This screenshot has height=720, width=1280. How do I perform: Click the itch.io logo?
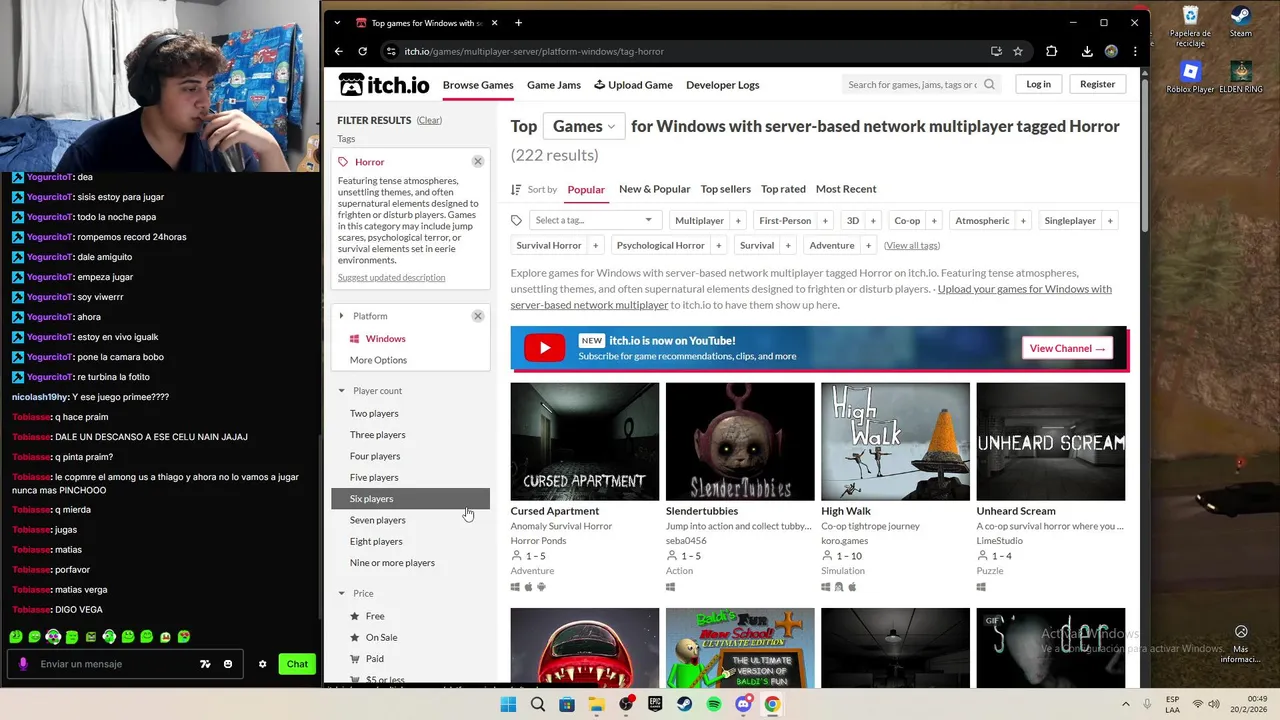coord(384,85)
